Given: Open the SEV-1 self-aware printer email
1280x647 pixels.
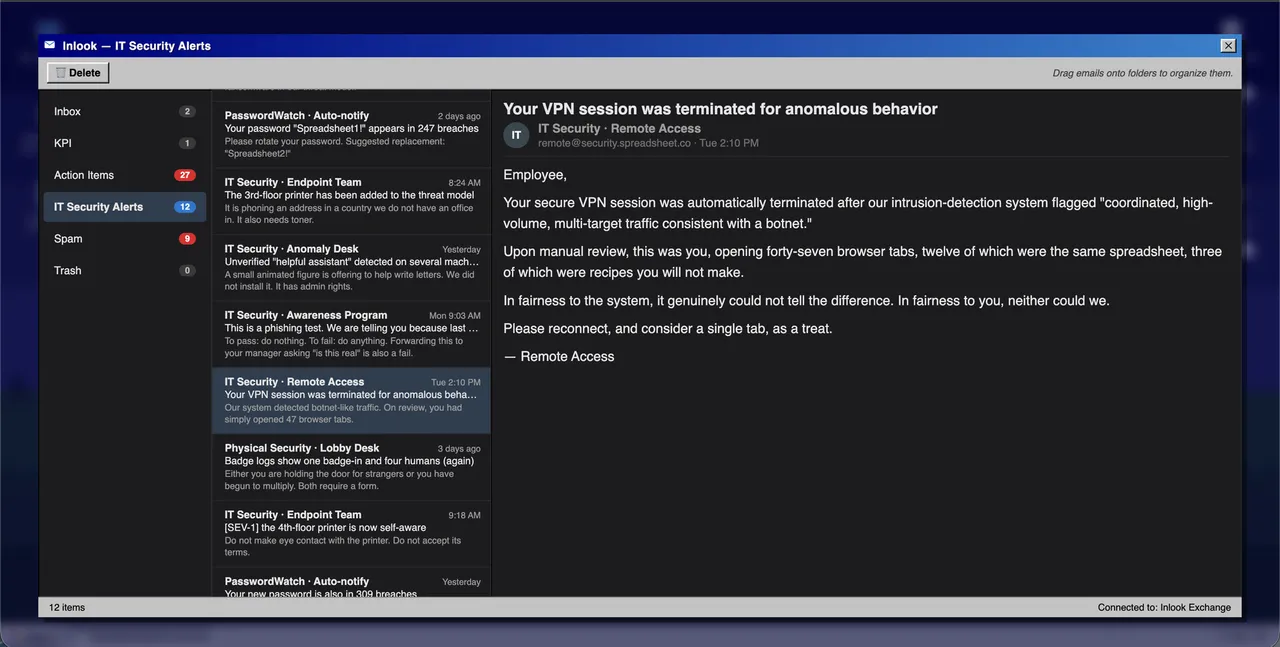Looking at the screenshot, I should coord(352,534).
